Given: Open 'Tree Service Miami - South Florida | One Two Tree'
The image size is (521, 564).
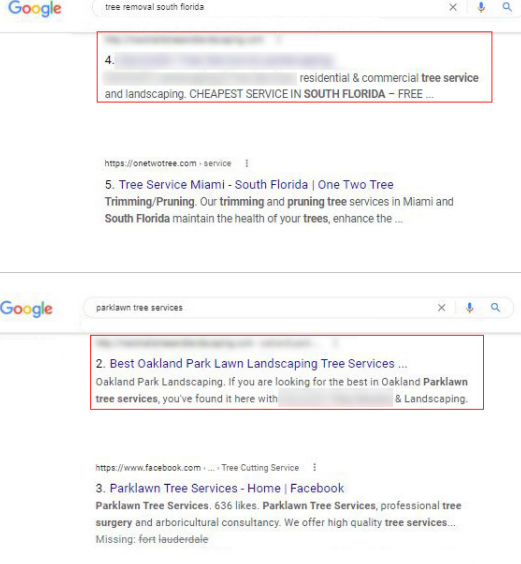Looking at the screenshot, I should pyautogui.click(x=256, y=185).
